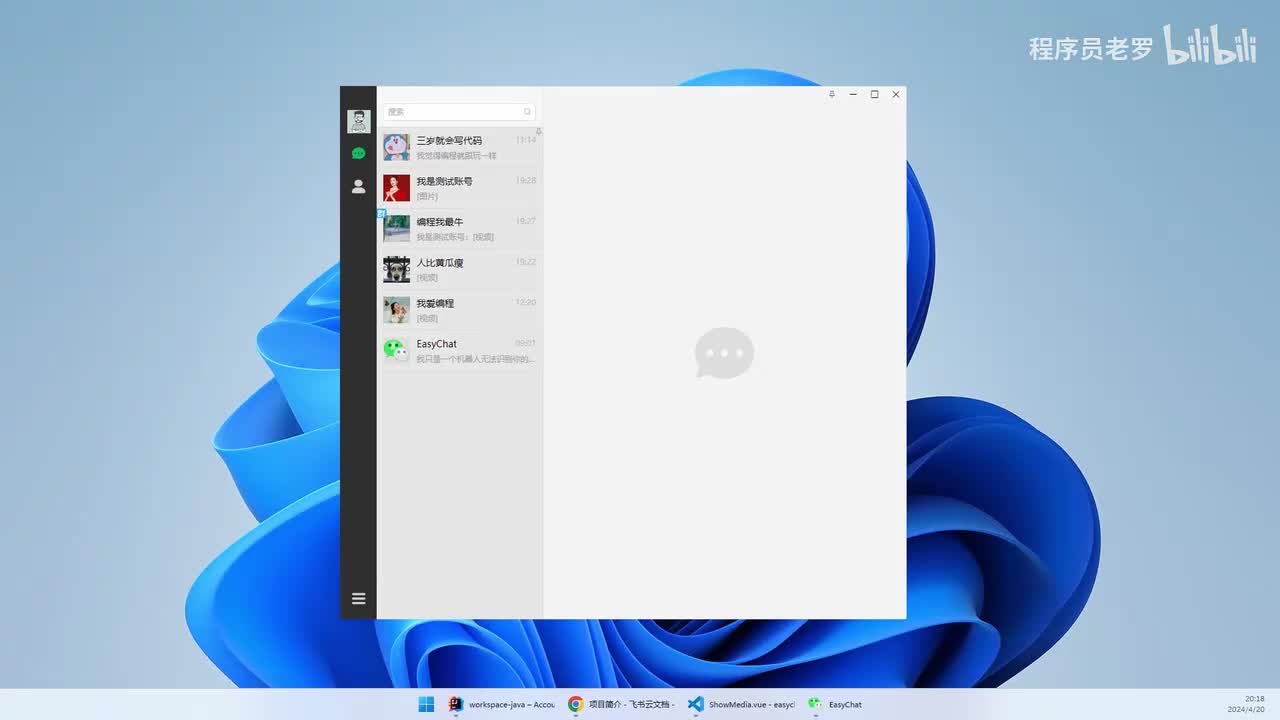Select the 我是测试账号 conversation
Viewport: 1280px width, 720px height.
(x=460, y=188)
